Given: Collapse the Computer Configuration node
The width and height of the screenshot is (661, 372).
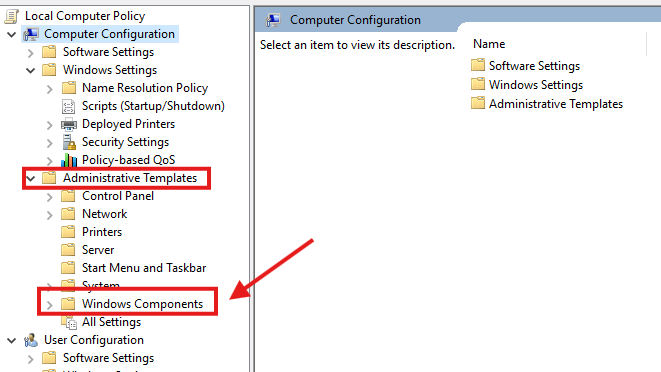Looking at the screenshot, I should click(x=11, y=34).
